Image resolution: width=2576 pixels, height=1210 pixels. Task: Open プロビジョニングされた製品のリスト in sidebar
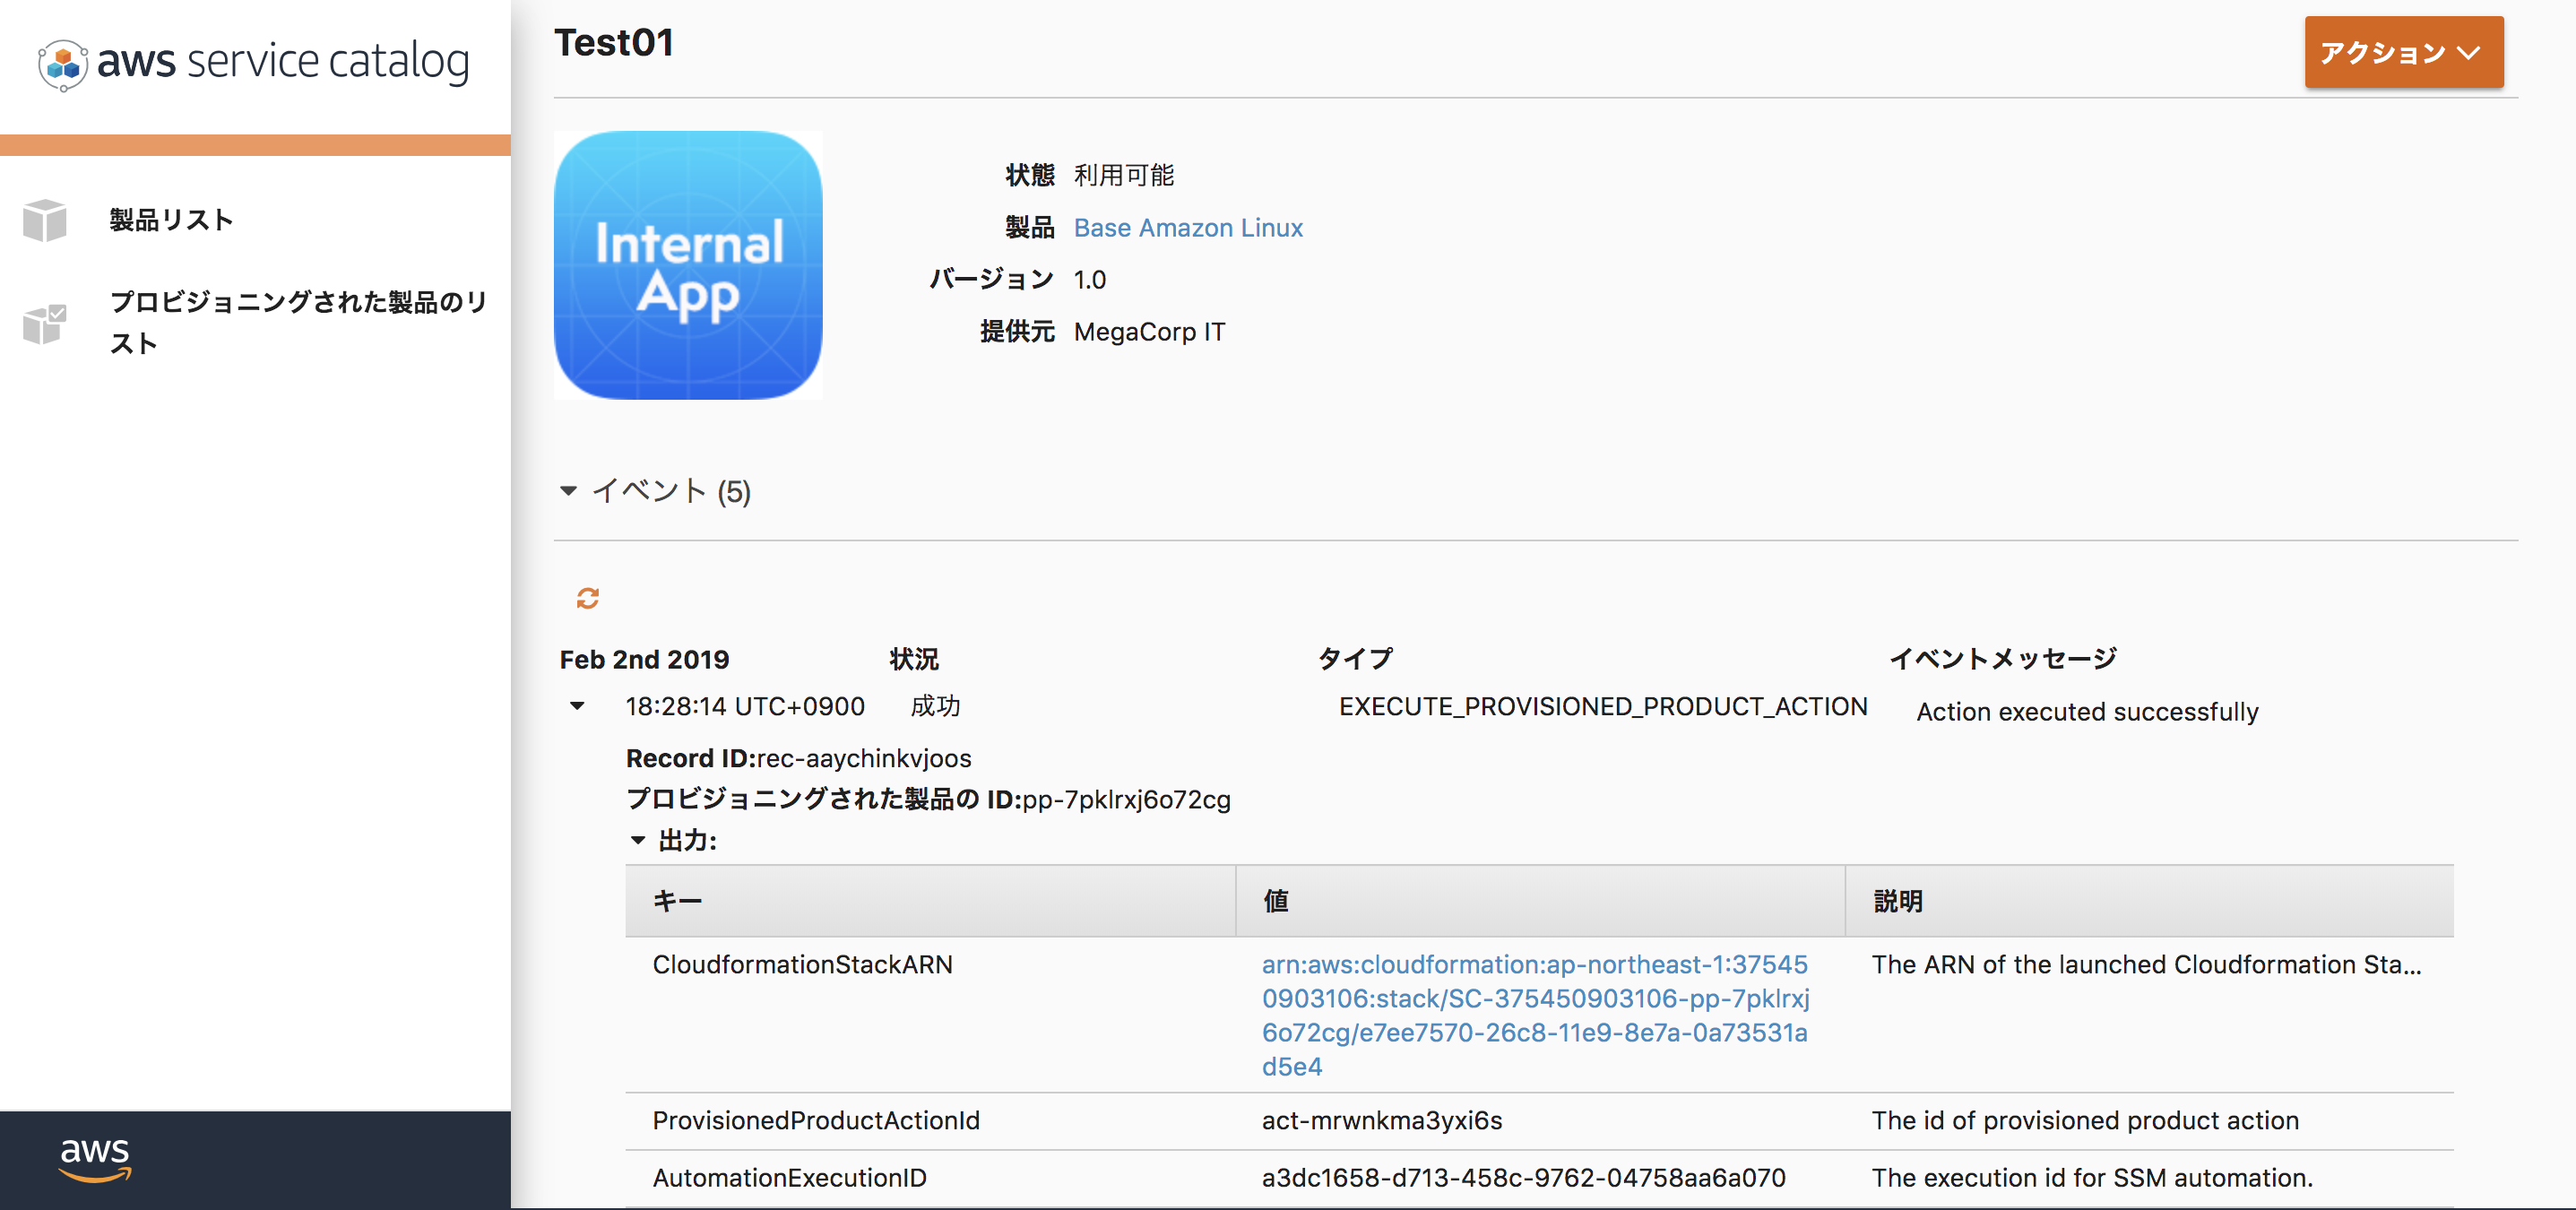click(x=298, y=322)
